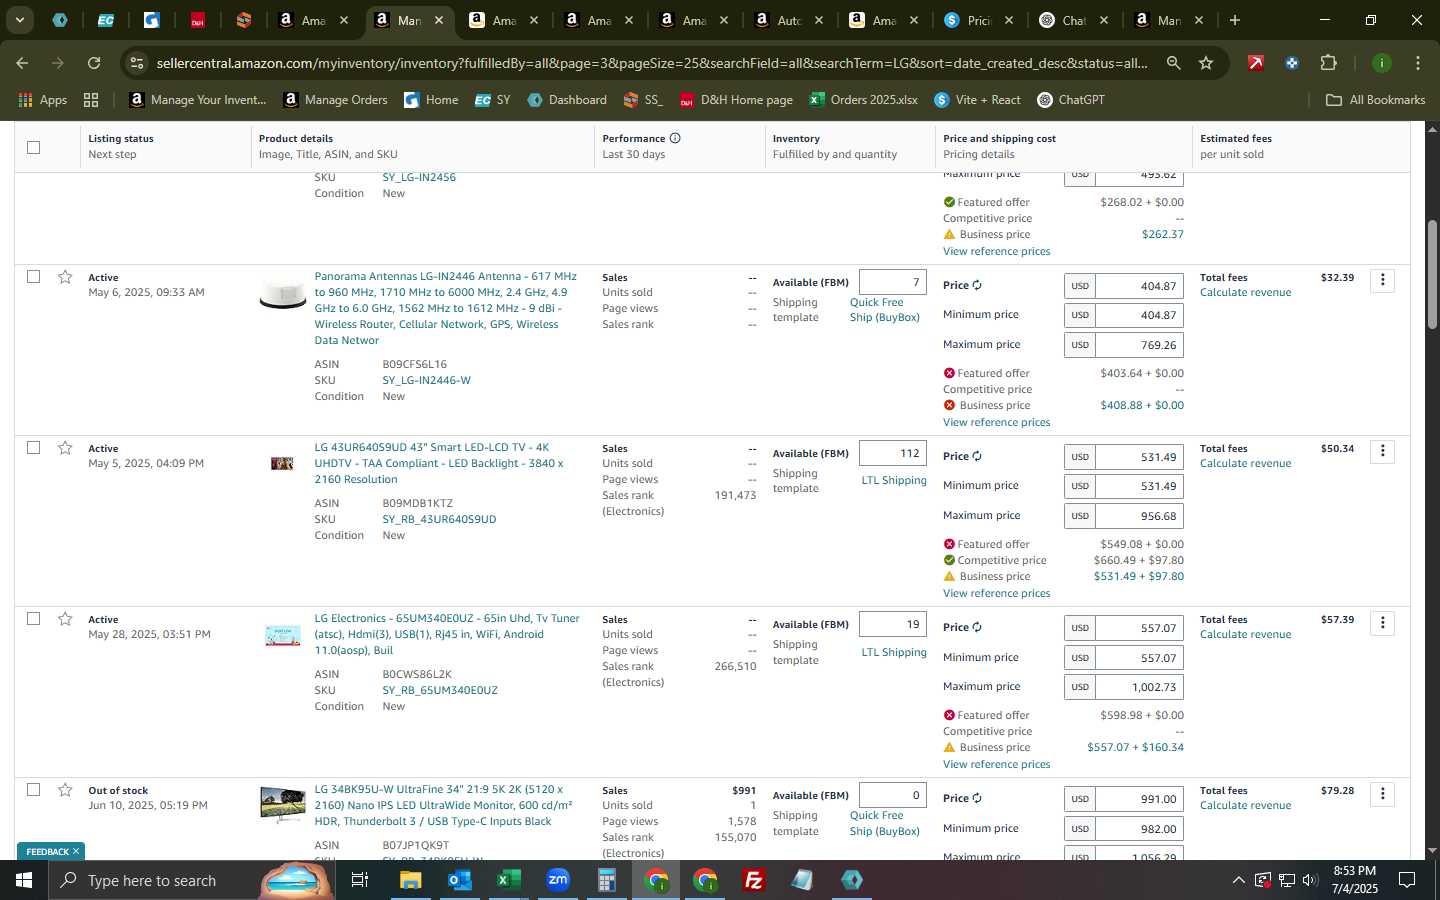Show hidden system tray icons

(x=1238, y=880)
